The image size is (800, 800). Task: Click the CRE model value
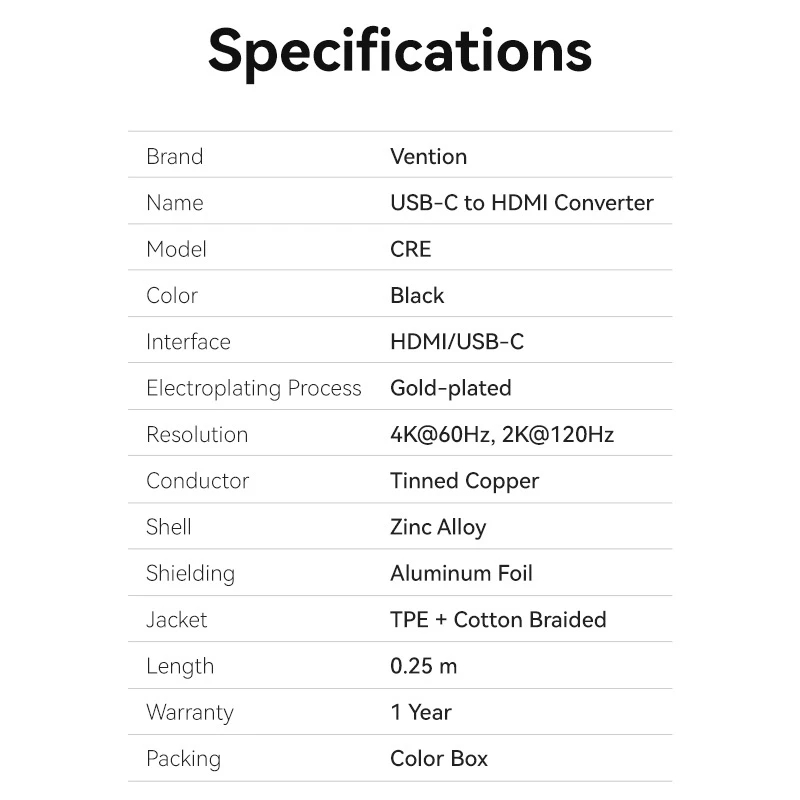click(410, 249)
